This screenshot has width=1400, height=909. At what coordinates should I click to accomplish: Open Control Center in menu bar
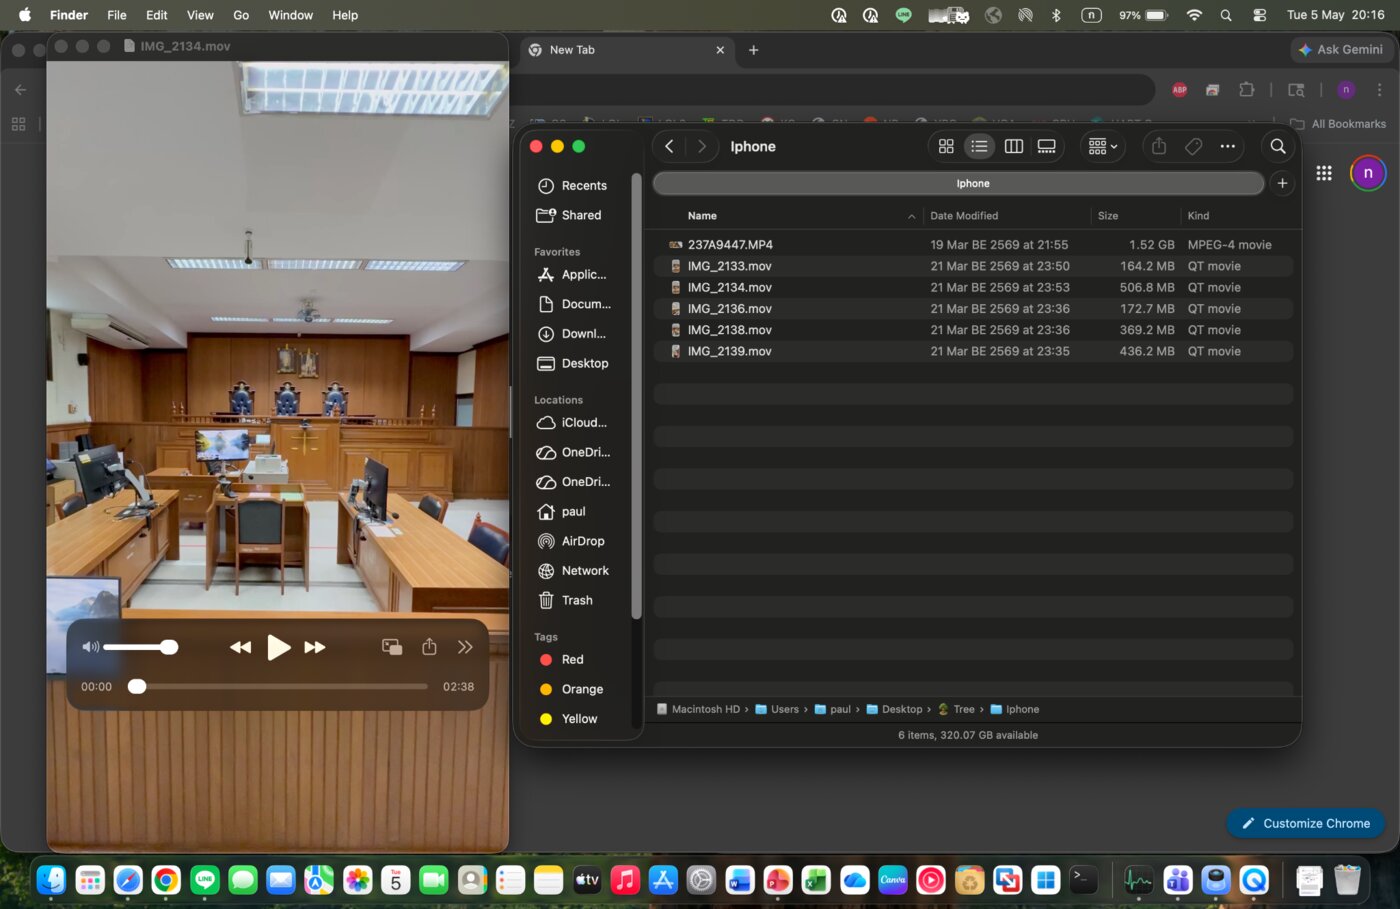1260,15
